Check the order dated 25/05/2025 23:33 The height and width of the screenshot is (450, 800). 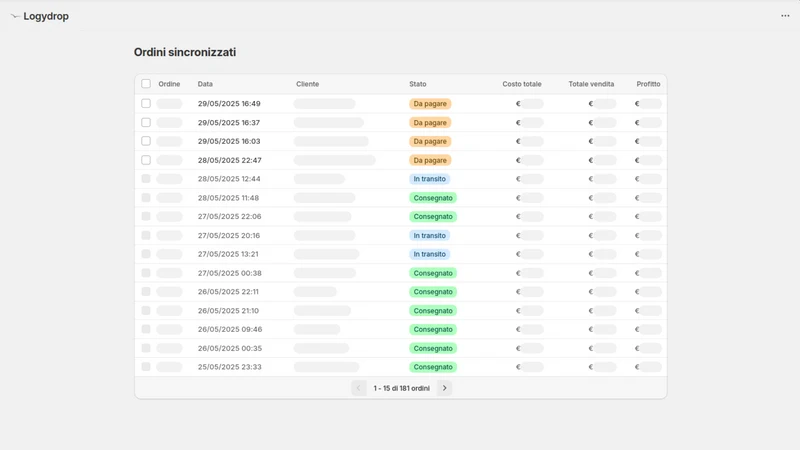[x=146, y=367]
